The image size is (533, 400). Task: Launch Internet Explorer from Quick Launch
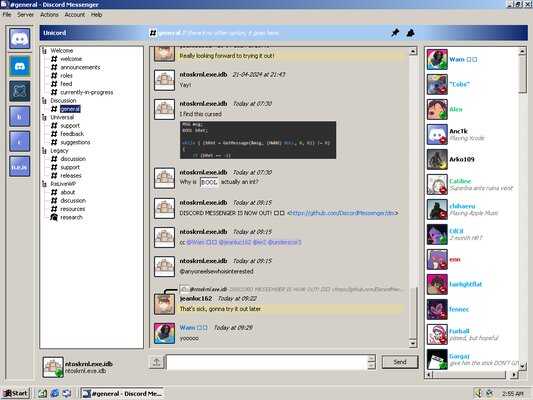54,394
